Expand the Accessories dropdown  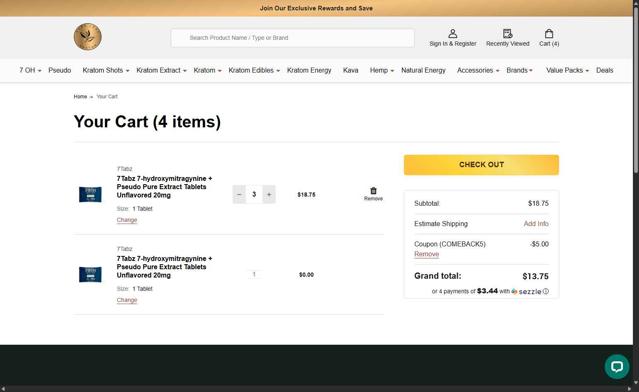(478, 70)
